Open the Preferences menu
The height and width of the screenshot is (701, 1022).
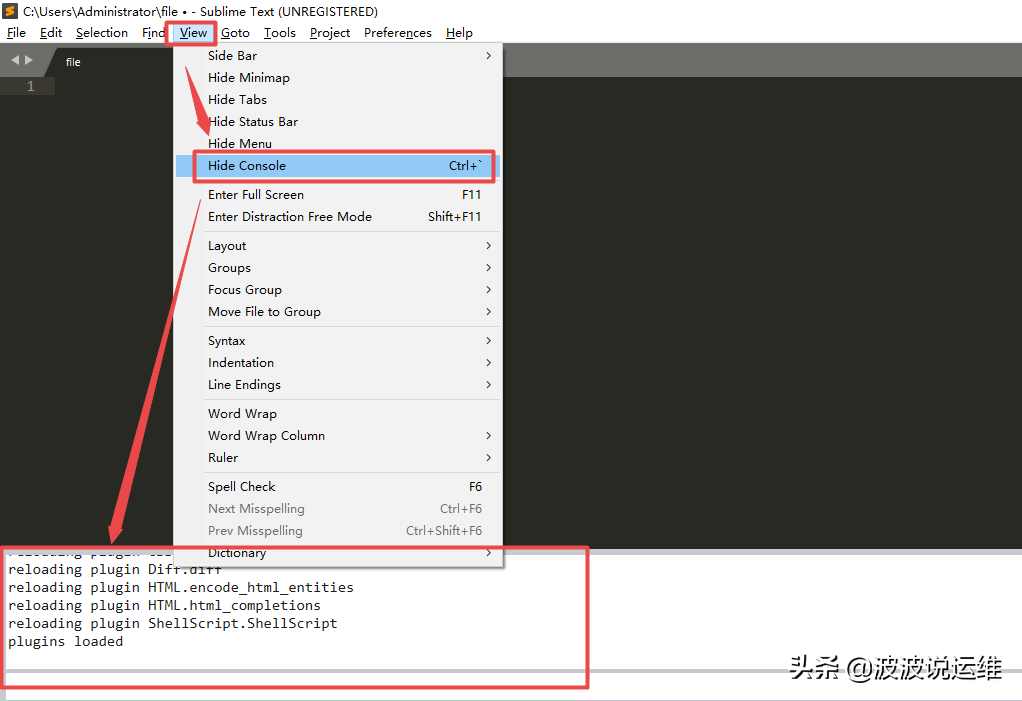point(398,33)
